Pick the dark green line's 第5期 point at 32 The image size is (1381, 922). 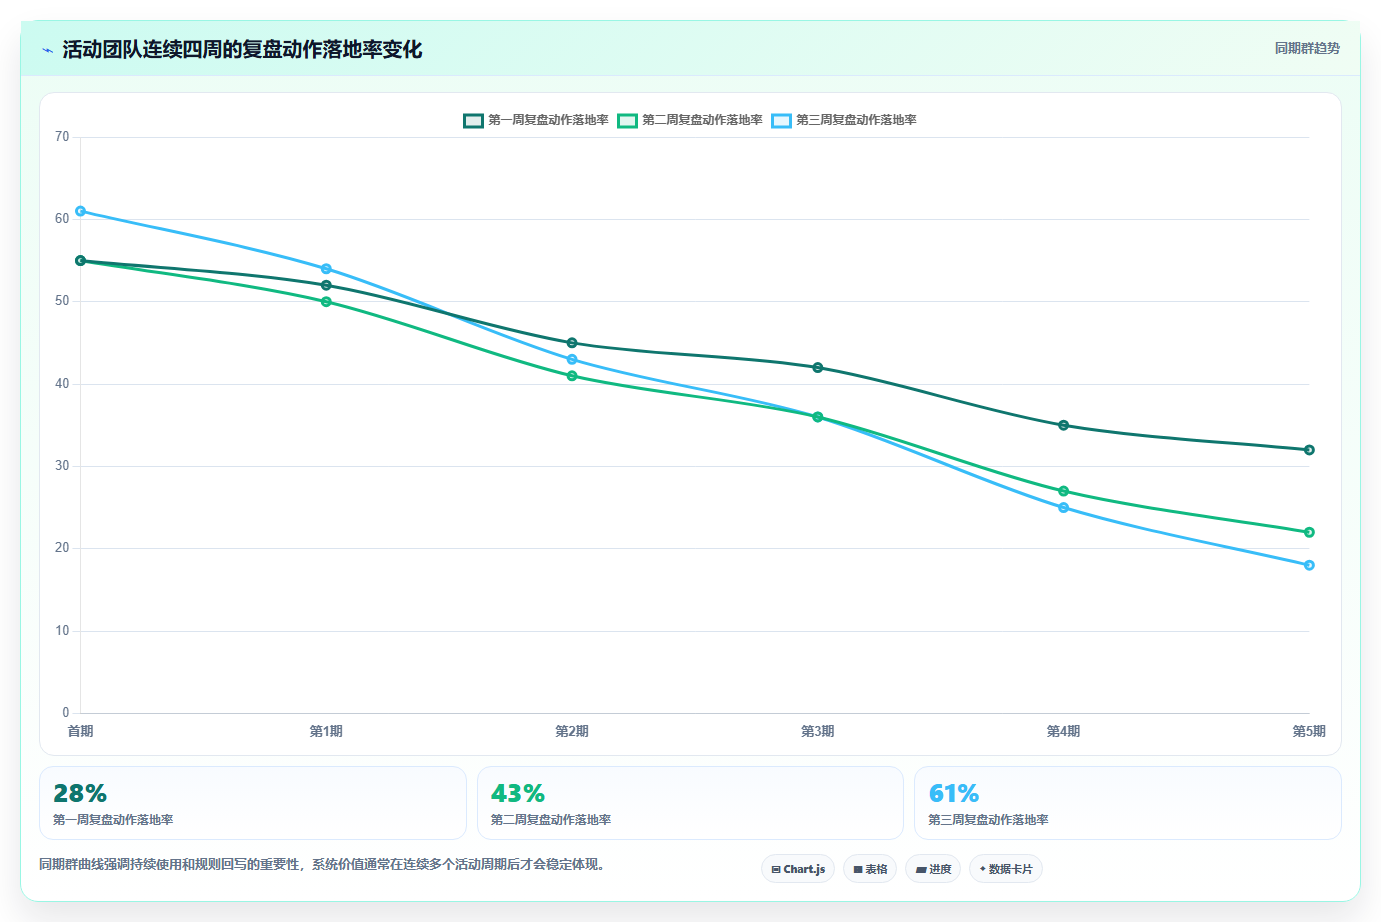point(1309,450)
